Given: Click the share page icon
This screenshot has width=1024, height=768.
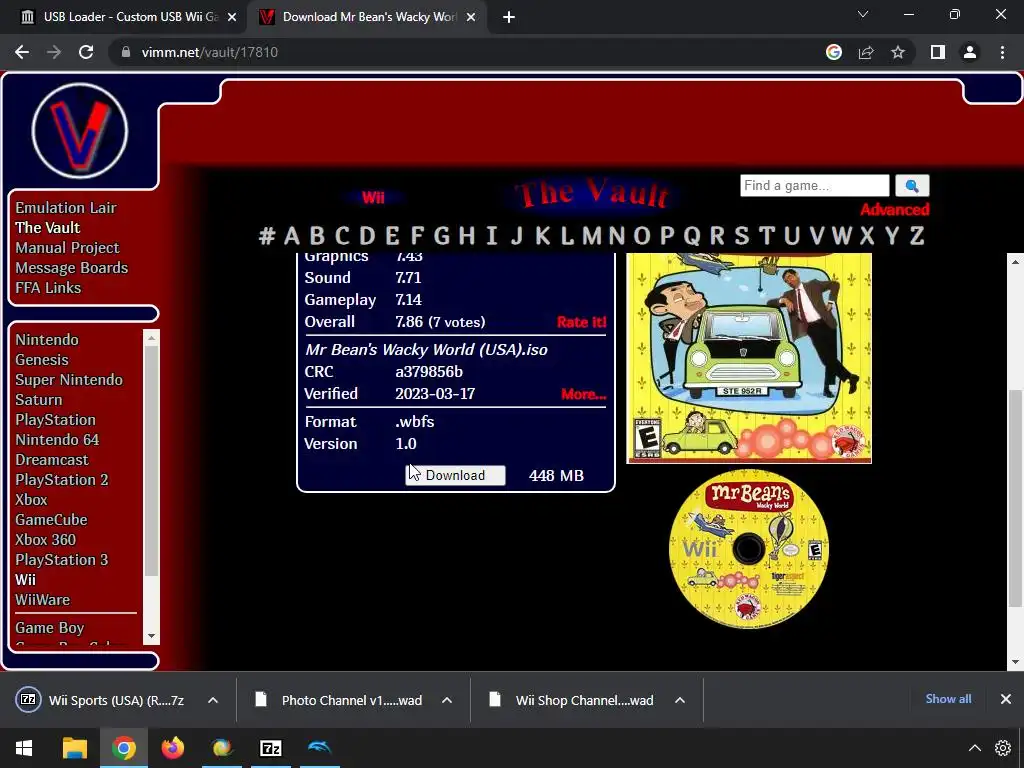Looking at the screenshot, I should [x=866, y=52].
